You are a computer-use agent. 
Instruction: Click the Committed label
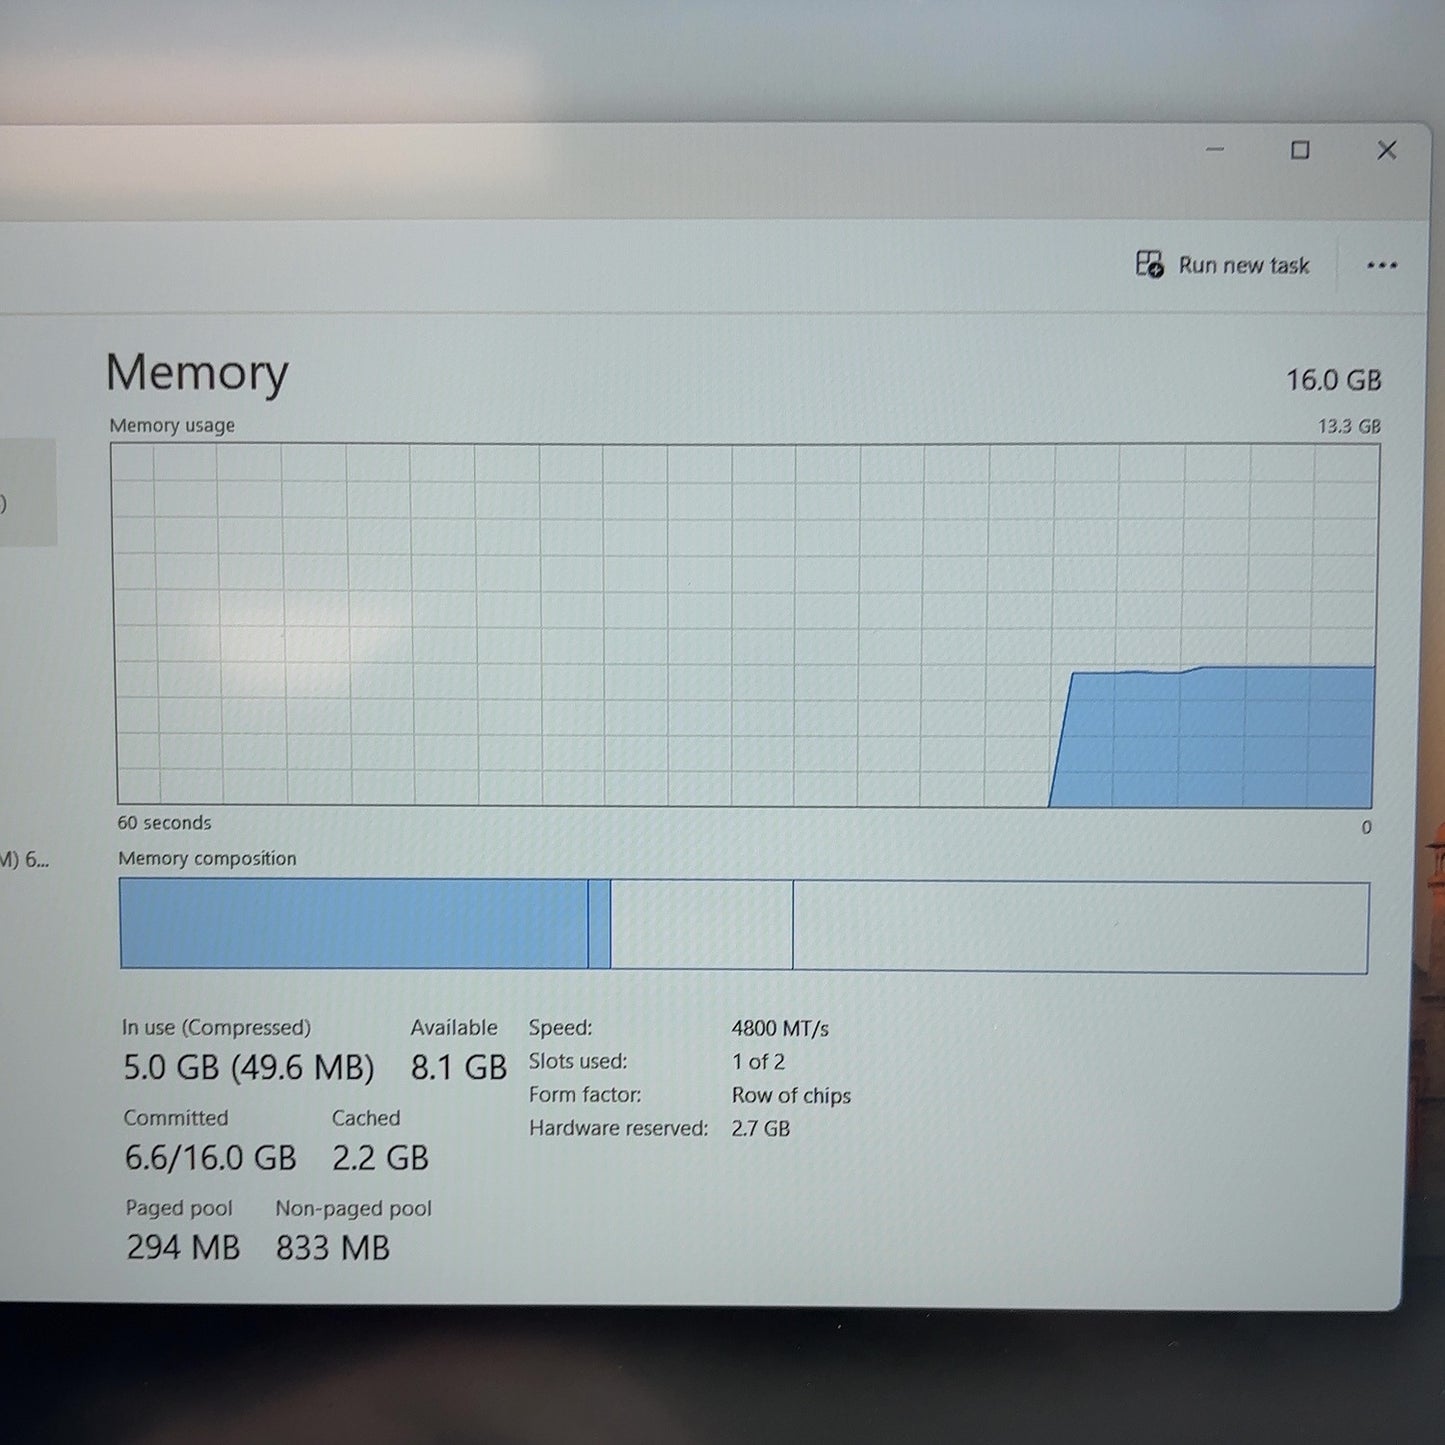point(176,1118)
